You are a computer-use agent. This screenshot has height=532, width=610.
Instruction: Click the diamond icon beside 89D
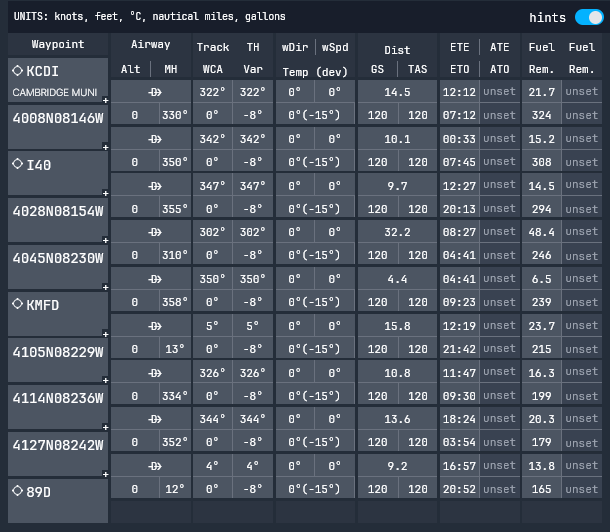(x=18, y=491)
